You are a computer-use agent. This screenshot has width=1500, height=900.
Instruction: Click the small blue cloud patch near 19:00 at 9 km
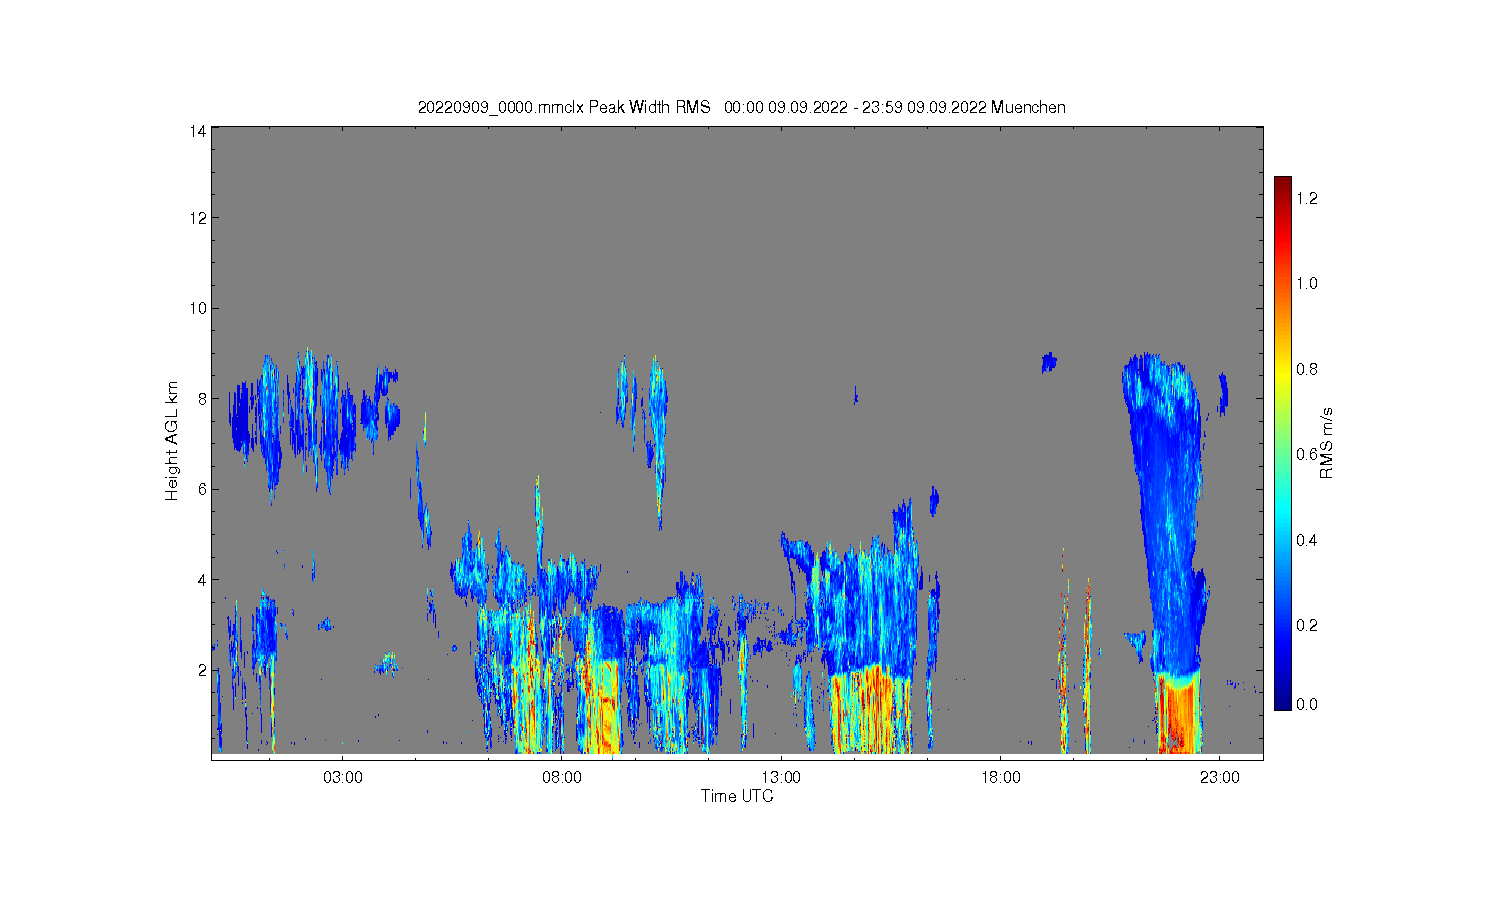click(x=1048, y=362)
